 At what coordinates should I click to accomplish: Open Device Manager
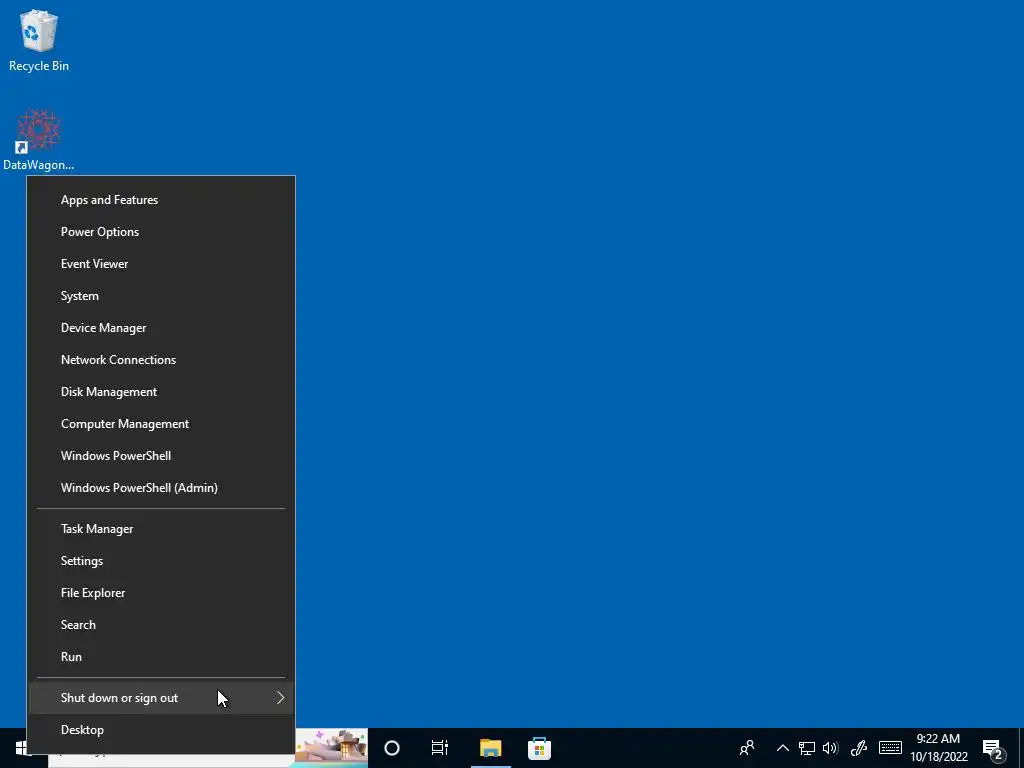[x=161, y=328]
